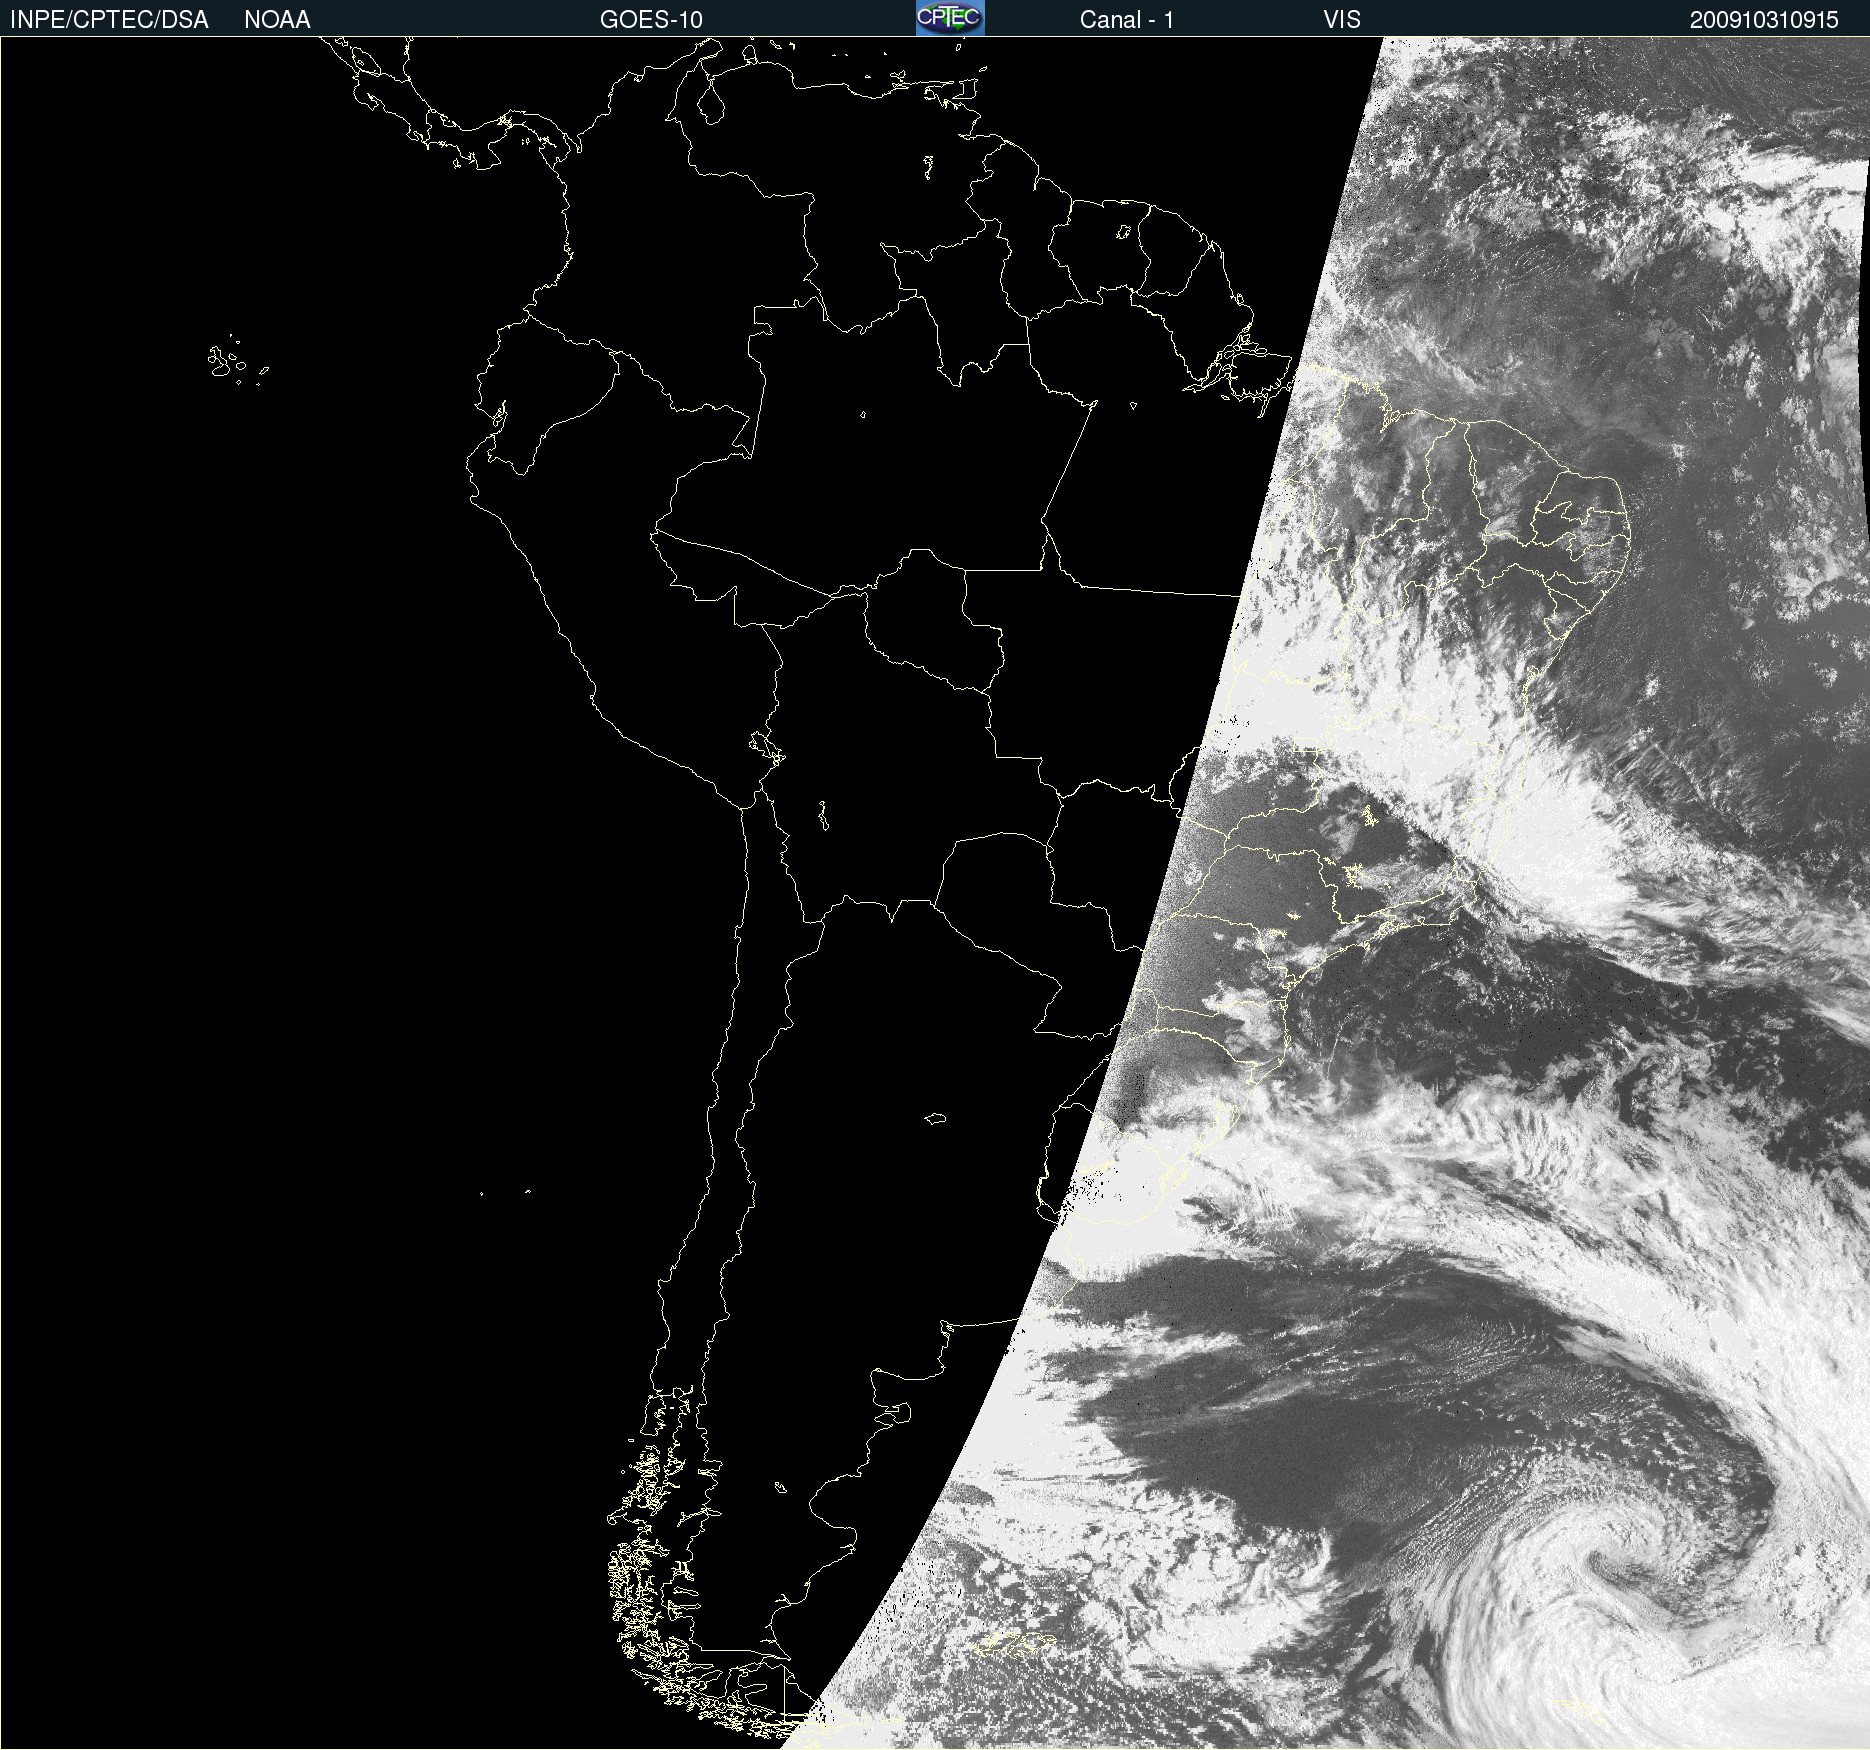Viewport: 1870px width, 1750px height.
Task: Click the CPTEC logo in the header
Action: 950,18
